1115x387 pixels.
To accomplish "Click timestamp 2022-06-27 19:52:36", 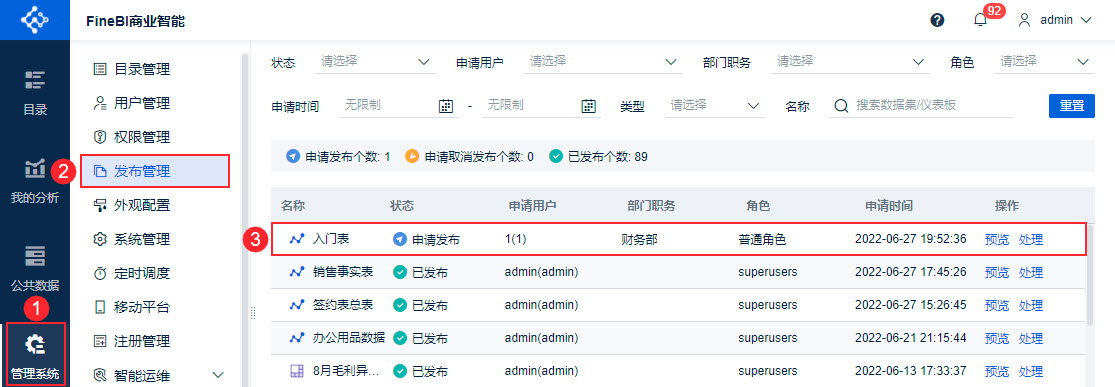I will pos(910,239).
